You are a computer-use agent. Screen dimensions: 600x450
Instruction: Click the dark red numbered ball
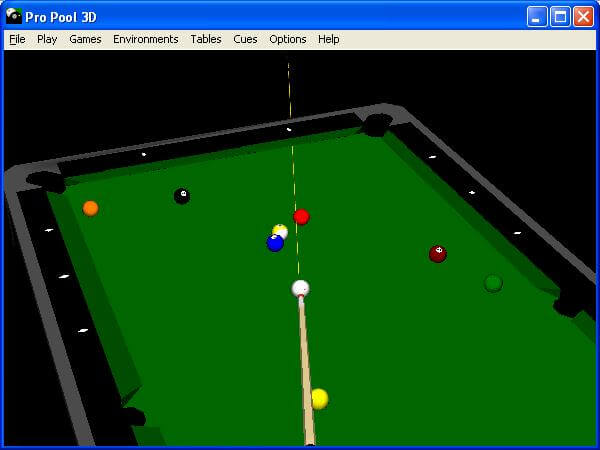pyautogui.click(x=438, y=254)
